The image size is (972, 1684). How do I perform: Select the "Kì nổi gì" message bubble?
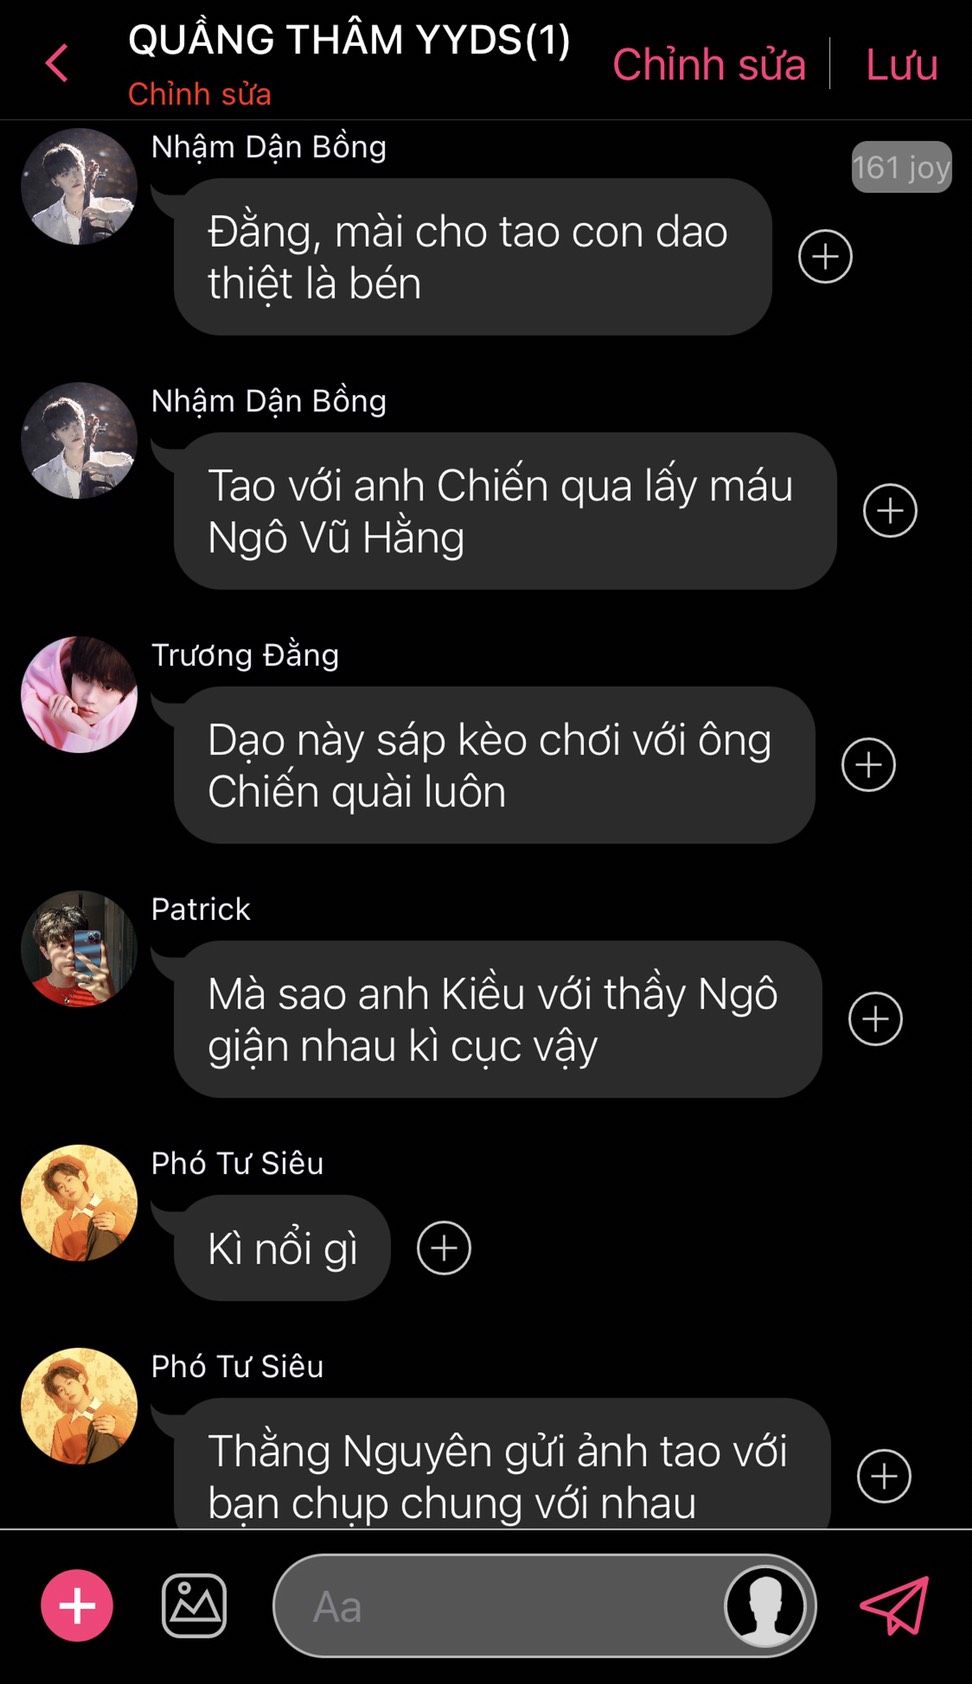[282, 1247]
